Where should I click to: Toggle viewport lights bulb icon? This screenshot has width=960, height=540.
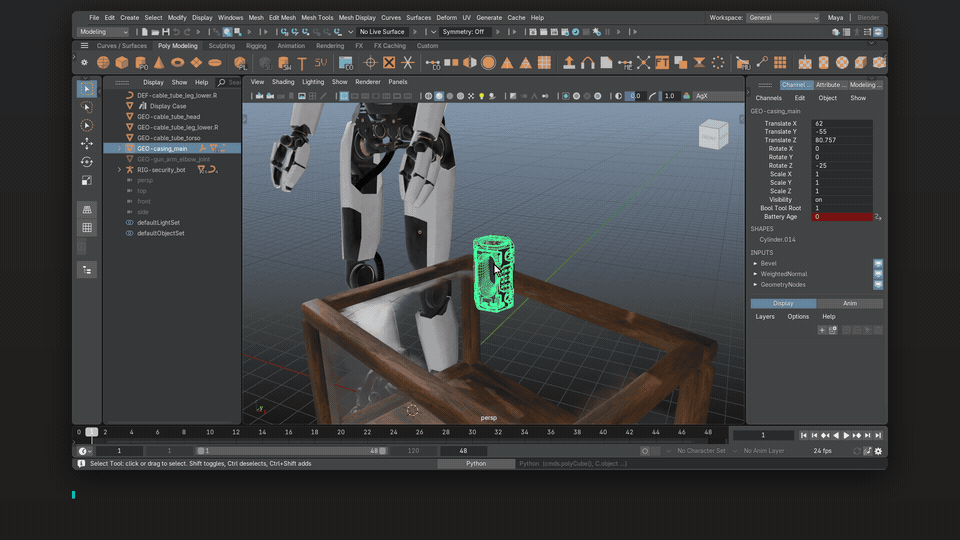tap(481, 96)
